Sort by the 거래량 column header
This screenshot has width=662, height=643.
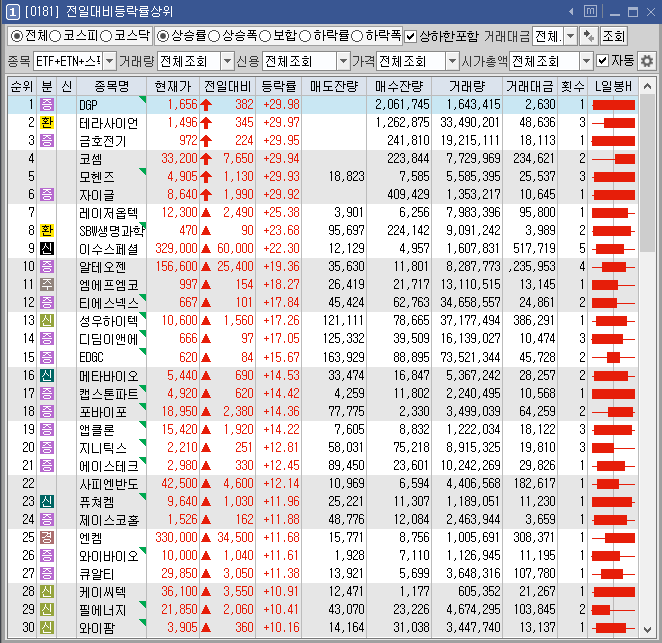coord(467,87)
